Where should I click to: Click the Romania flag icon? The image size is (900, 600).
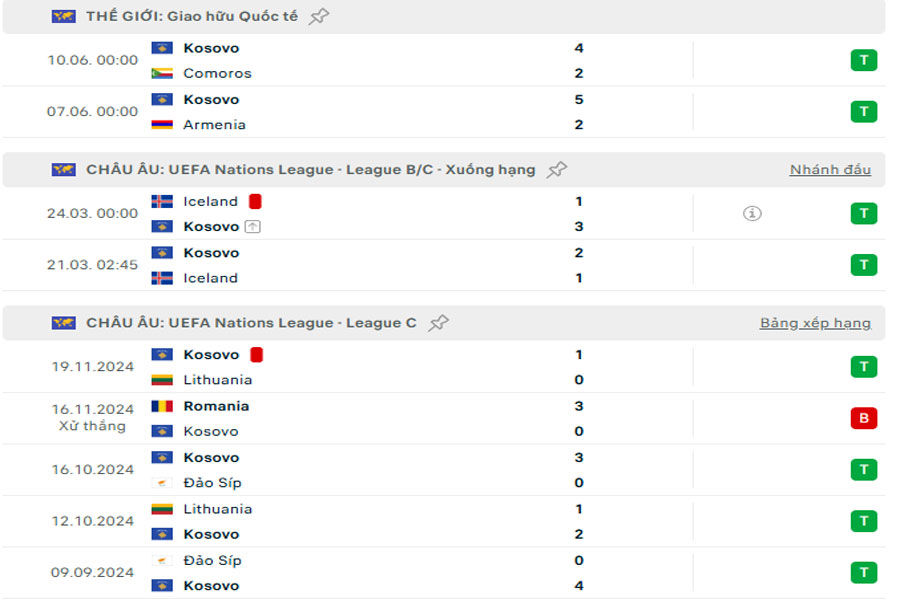162,406
